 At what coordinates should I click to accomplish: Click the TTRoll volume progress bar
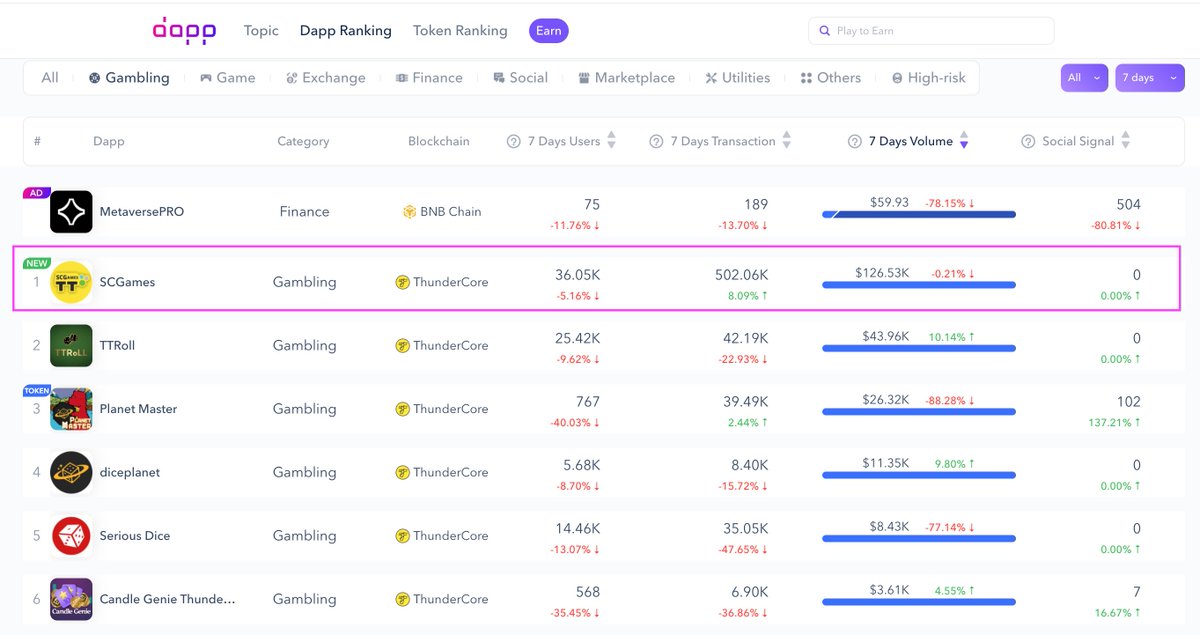(x=919, y=349)
